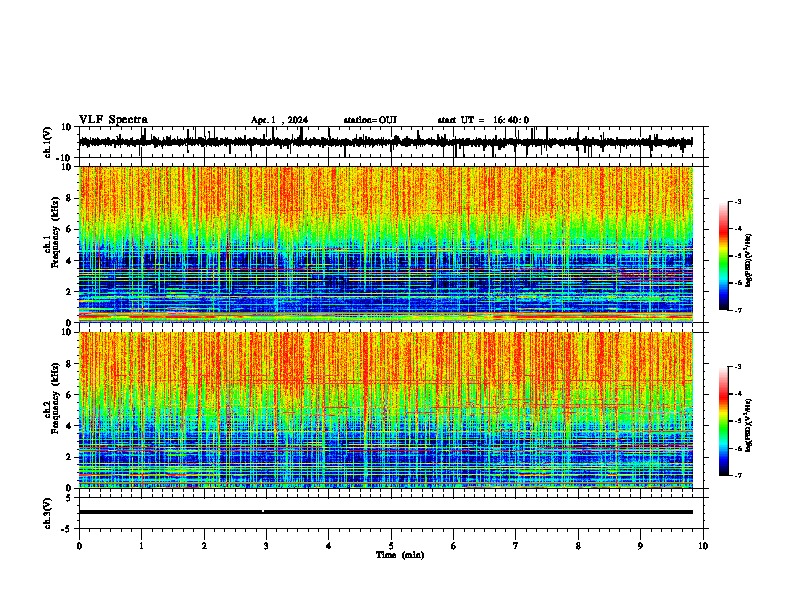
Task: Click the "VLF Spectra" plot title
Action: [x=113, y=120]
